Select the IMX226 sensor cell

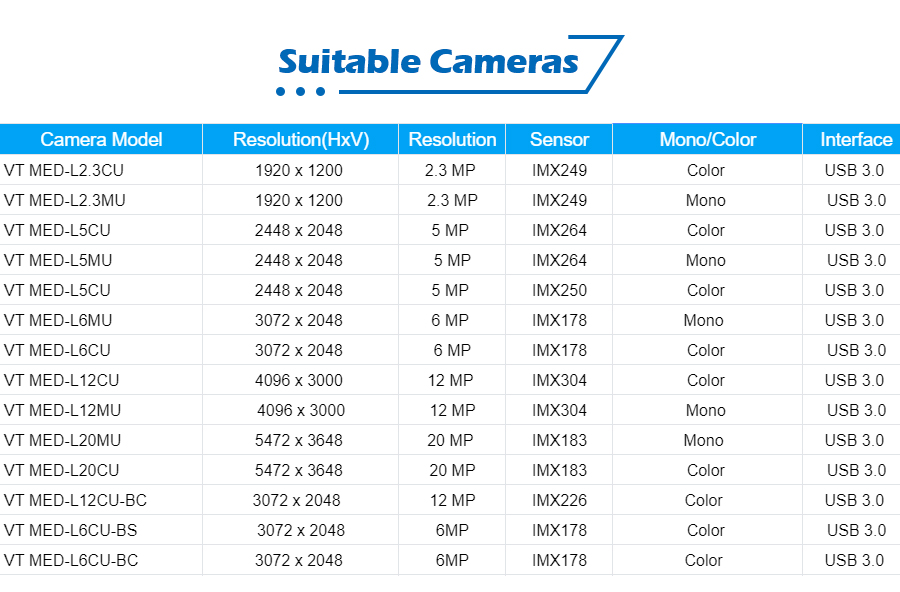[559, 500]
